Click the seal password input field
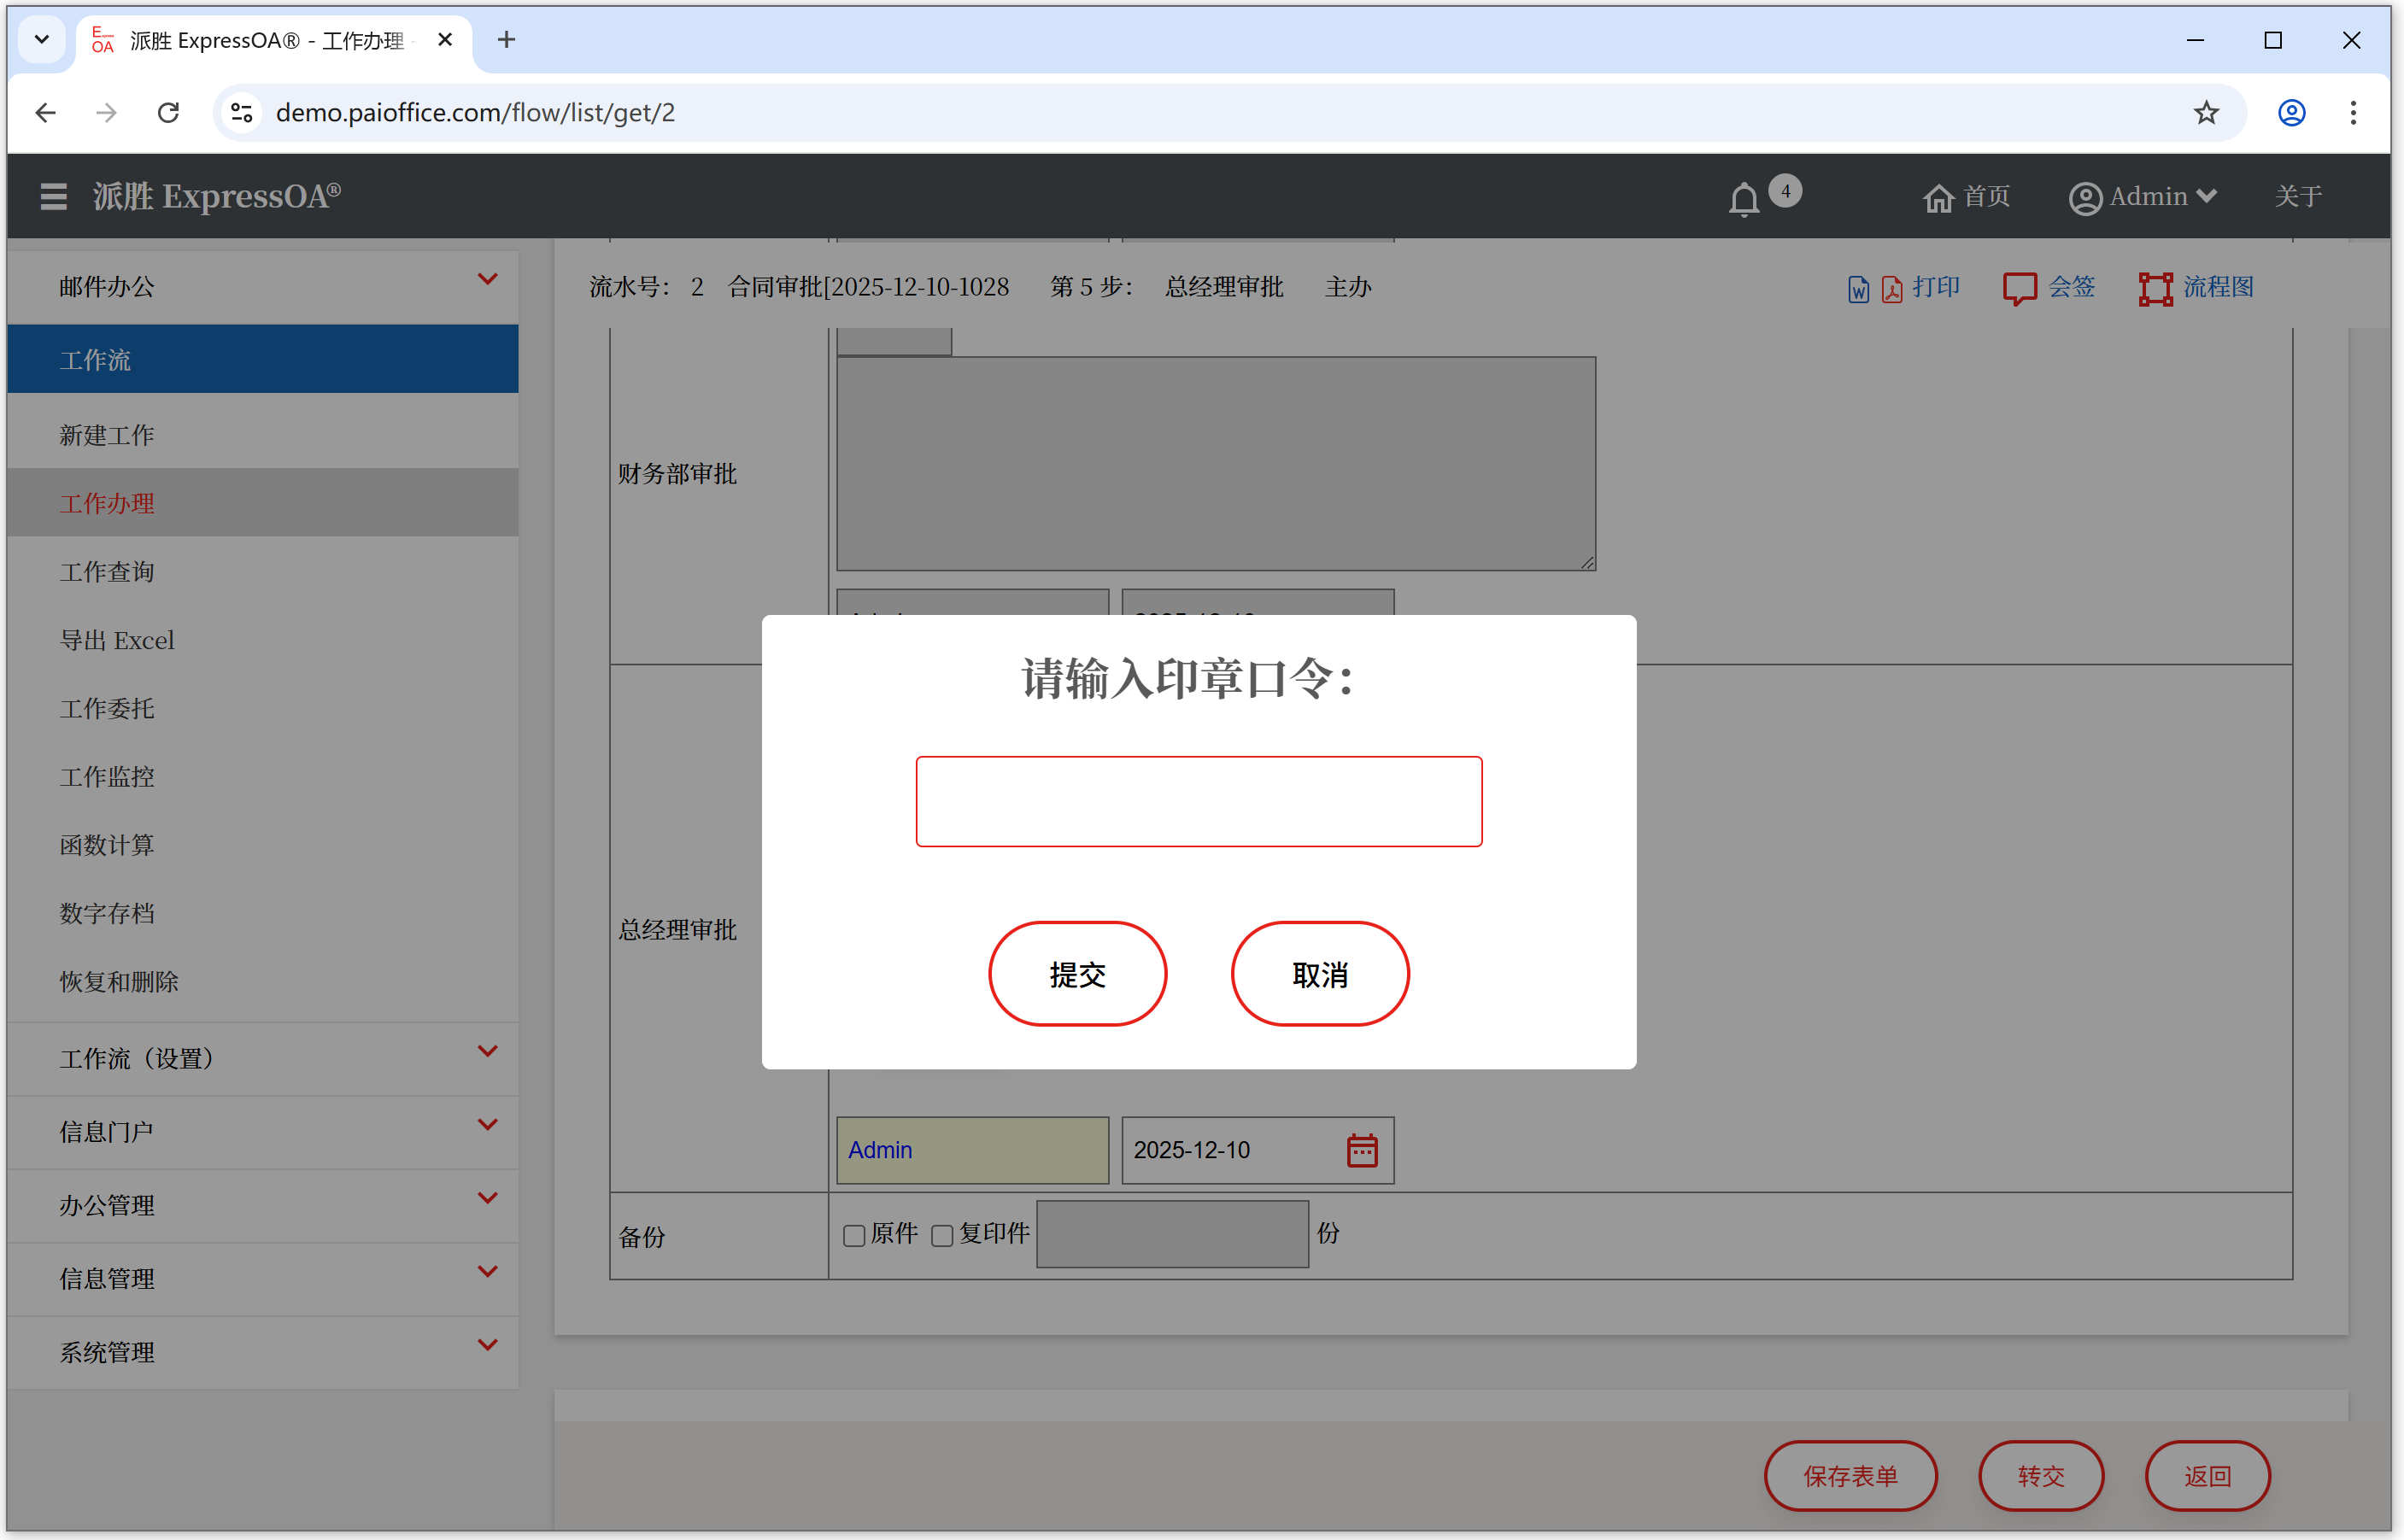2404x1540 pixels. point(1198,801)
